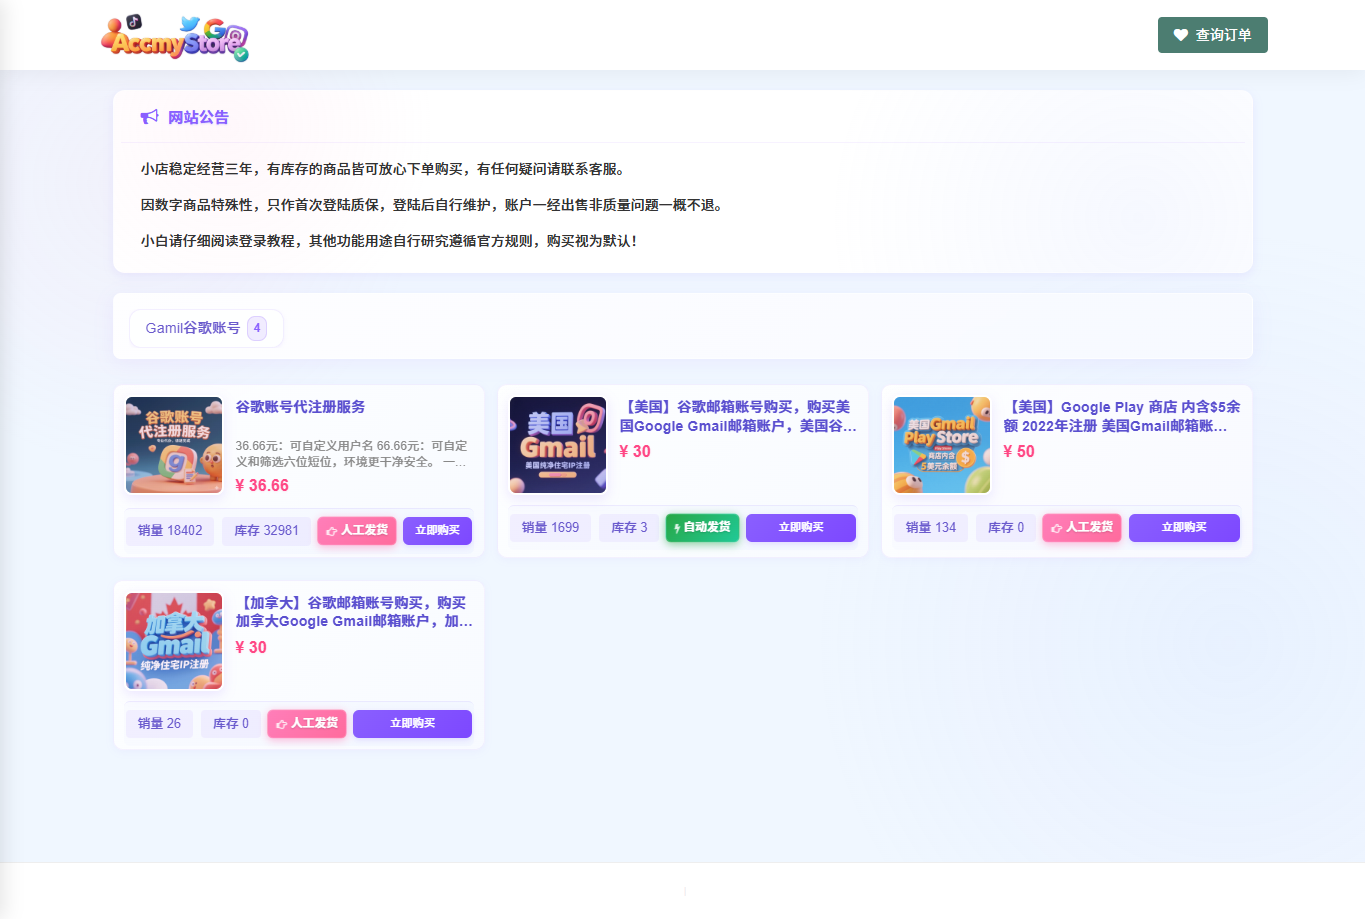
Task: Open the 谷歌账号代注册服务 product thumbnail
Action: pyautogui.click(x=174, y=445)
